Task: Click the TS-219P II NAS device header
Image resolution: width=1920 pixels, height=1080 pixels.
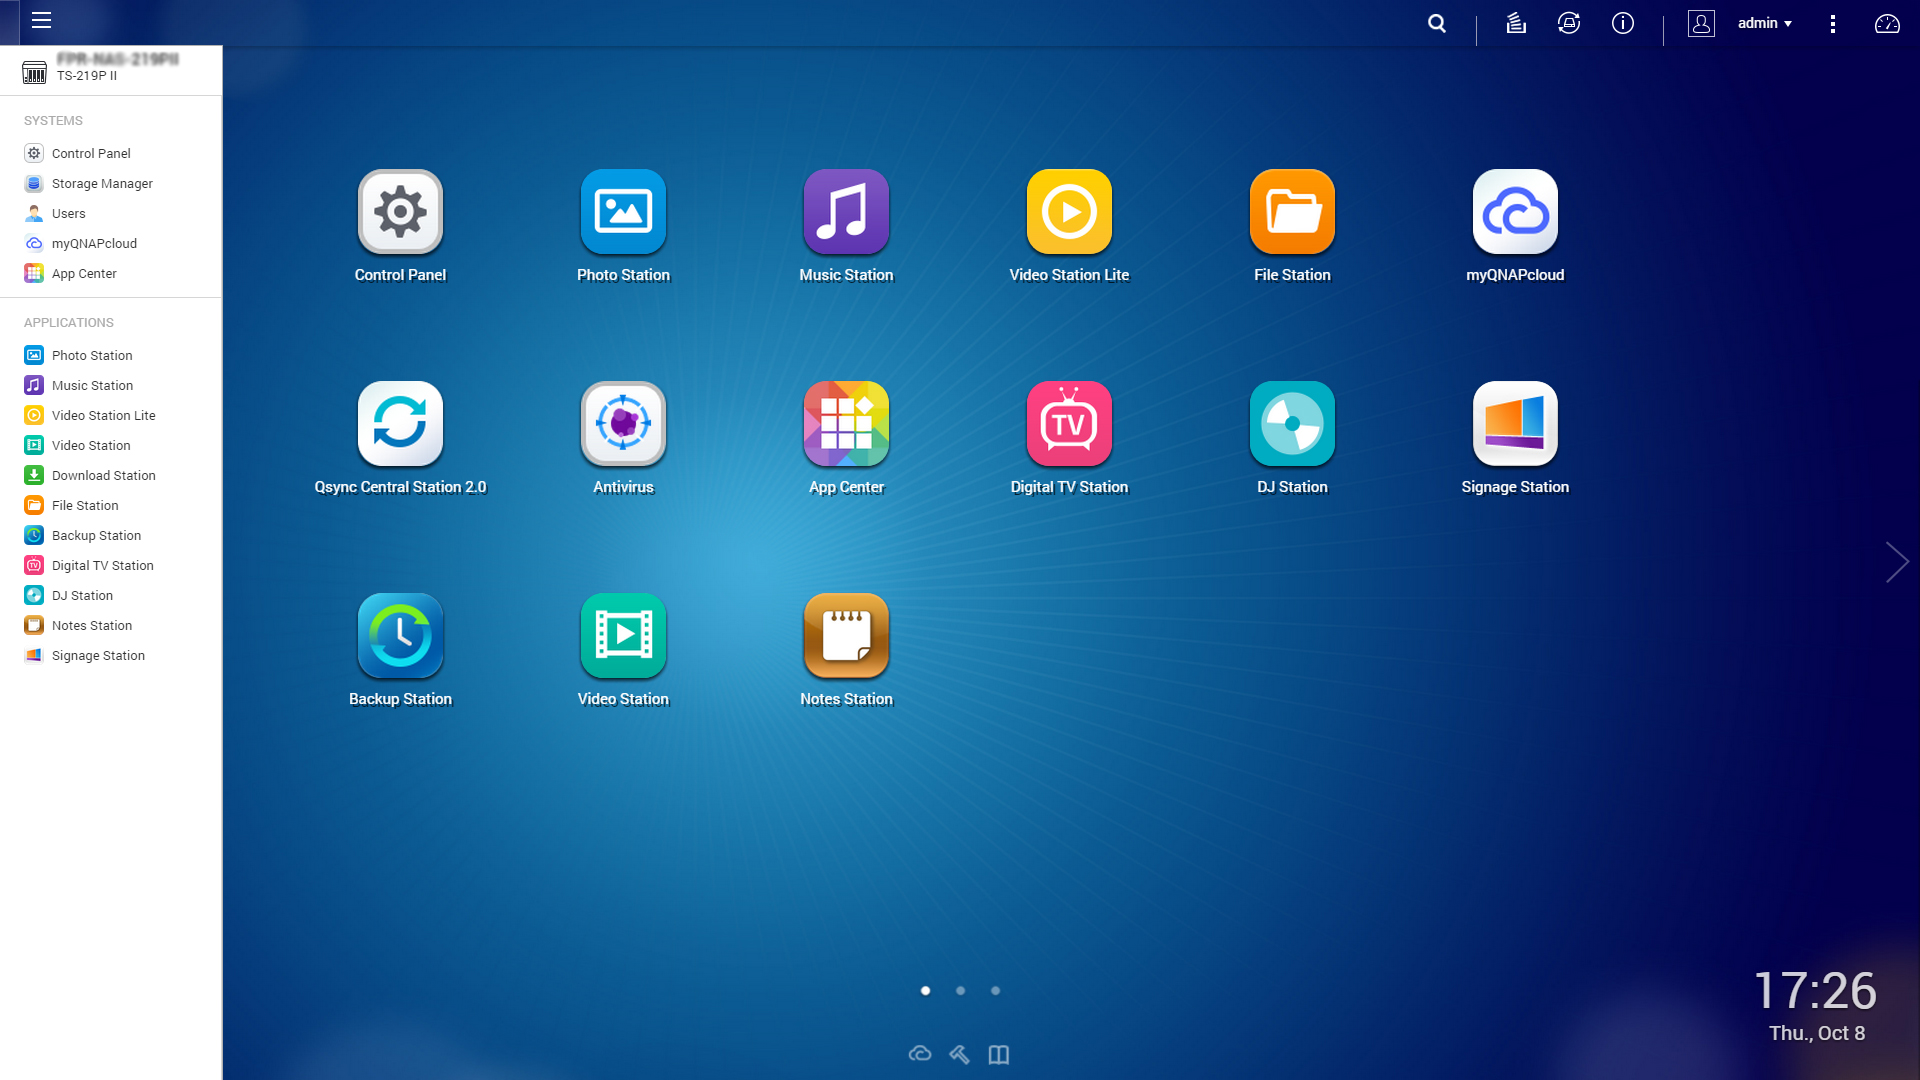Action: pos(111,70)
